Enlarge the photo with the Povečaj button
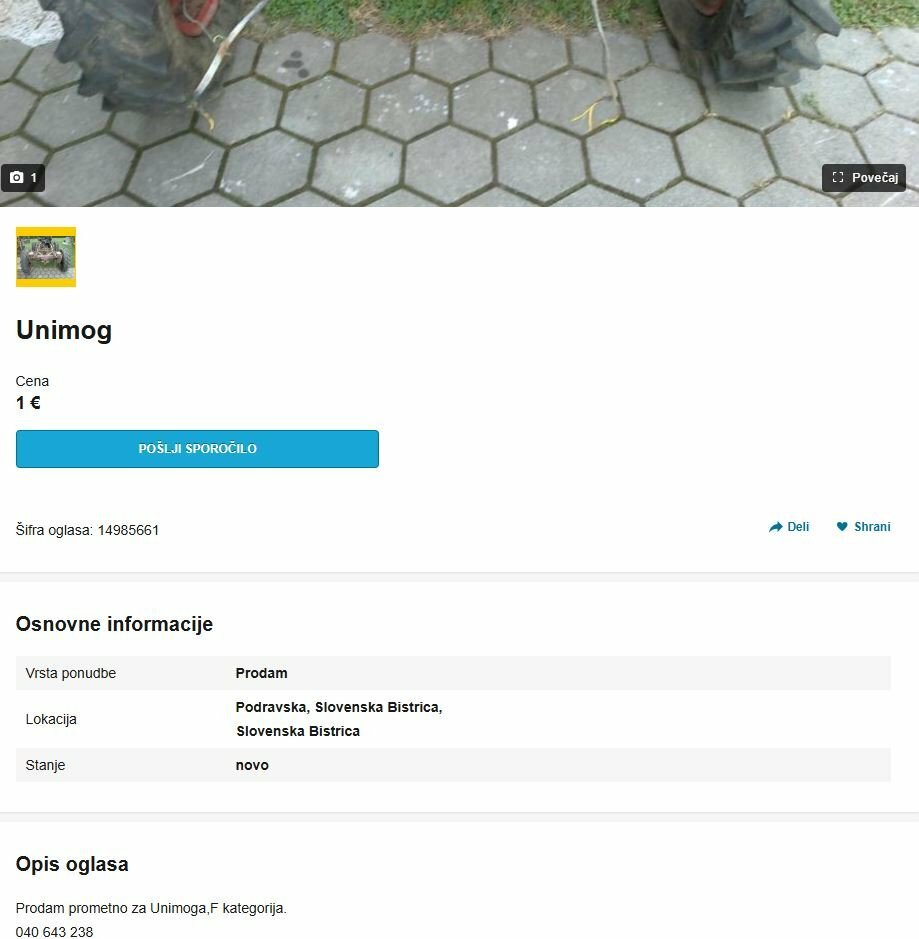 point(863,178)
